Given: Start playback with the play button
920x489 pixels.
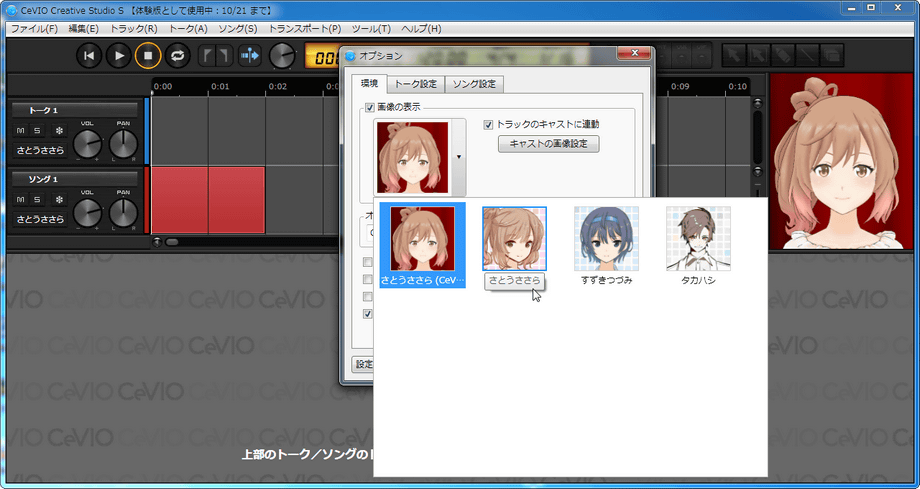Looking at the screenshot, I should [119, 56].
